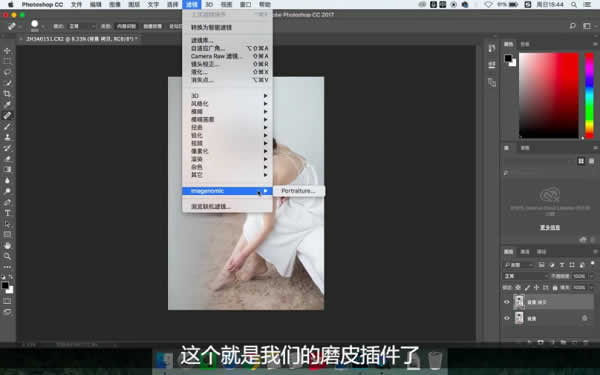Switch library to list view
The width and height of the screenshot is (600, 375).
pos(591,161)
